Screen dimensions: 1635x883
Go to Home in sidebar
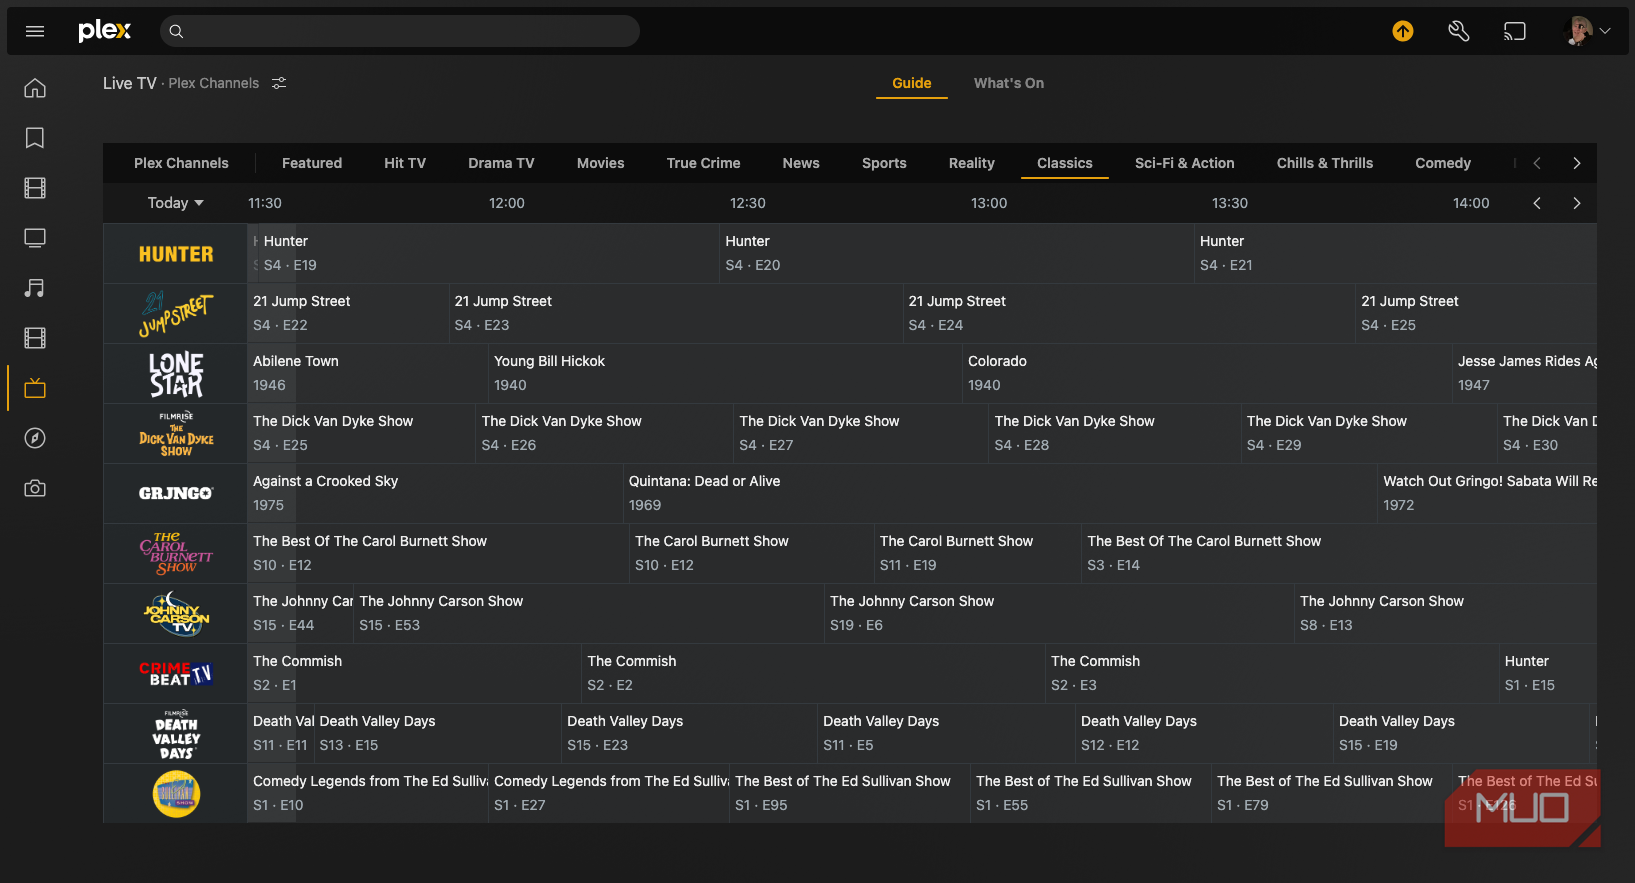tap(35, 88)
